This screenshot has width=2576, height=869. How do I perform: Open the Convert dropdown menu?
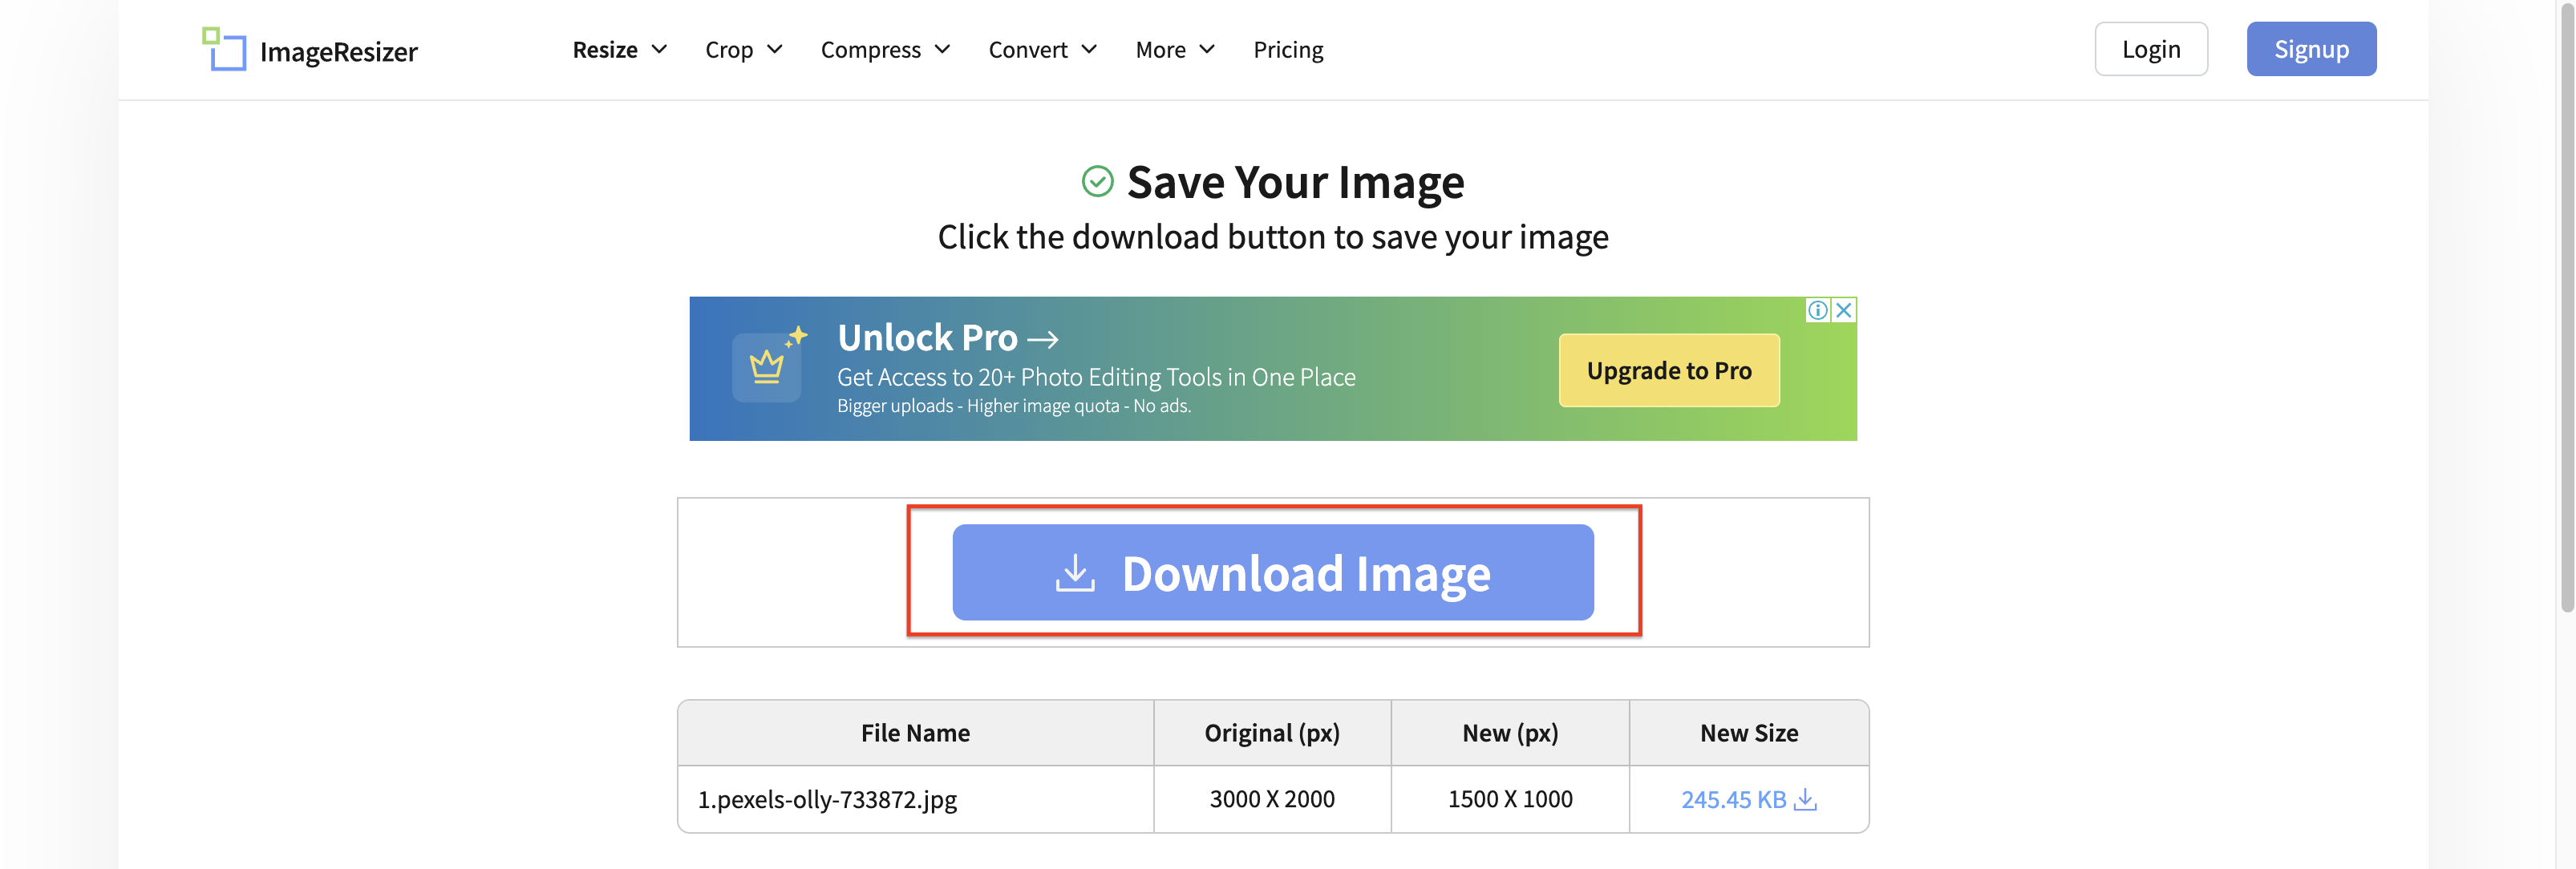tap(1042, 49)
